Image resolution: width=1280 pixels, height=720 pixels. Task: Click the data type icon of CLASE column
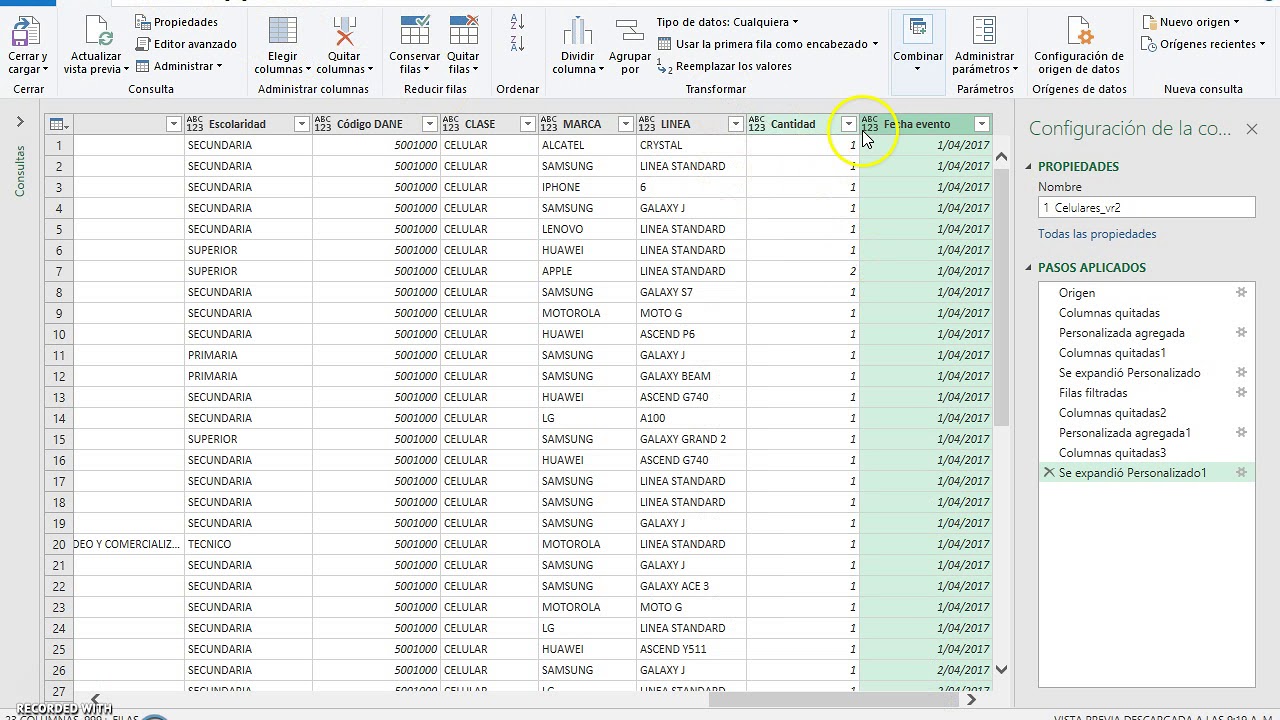(451, 124)
